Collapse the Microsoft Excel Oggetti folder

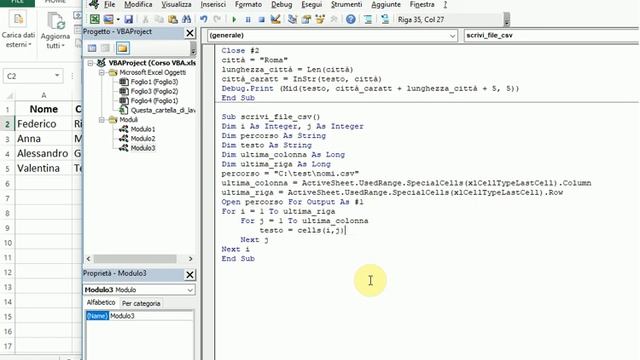tap(102, 72)
